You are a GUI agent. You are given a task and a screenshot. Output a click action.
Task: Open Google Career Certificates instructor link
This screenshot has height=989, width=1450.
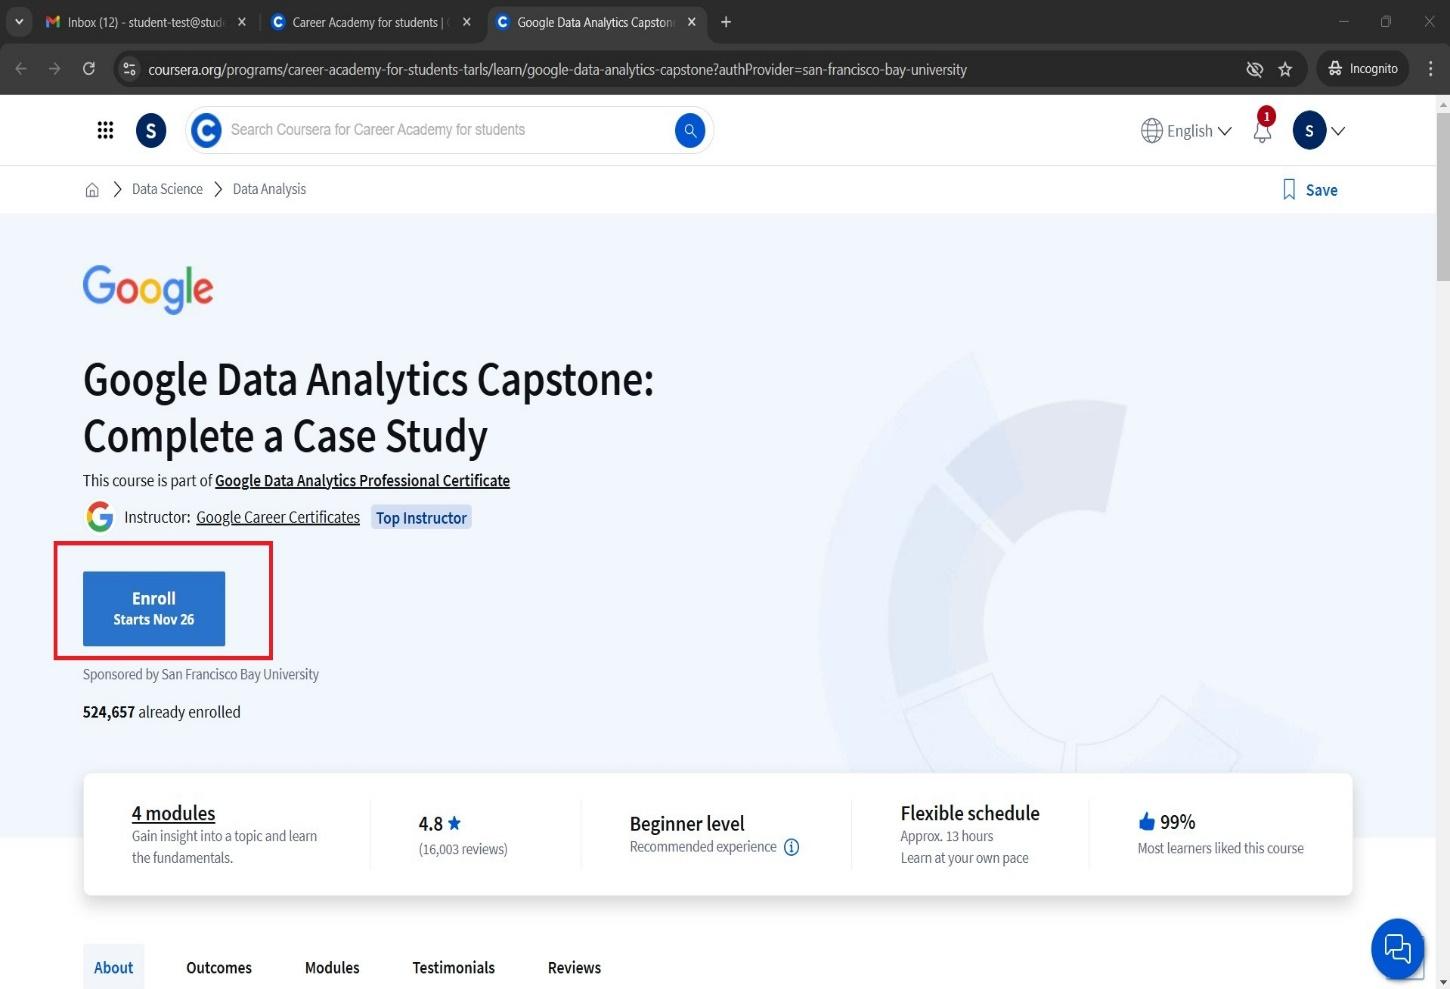click(x=278, y=517)
